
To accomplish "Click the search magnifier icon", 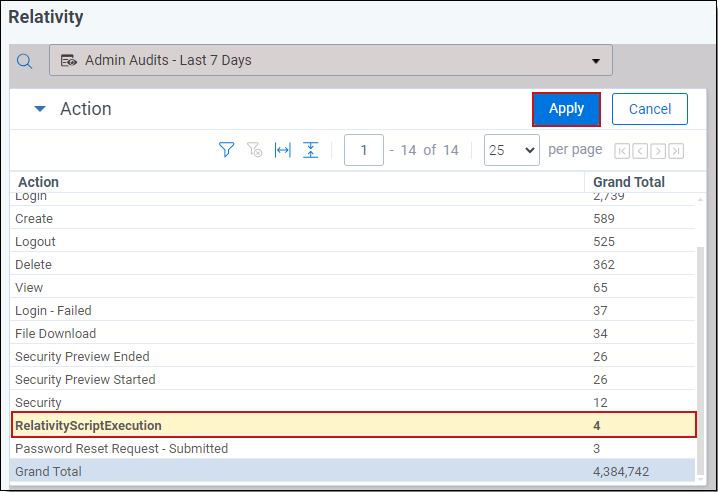I will pos(26,61).
